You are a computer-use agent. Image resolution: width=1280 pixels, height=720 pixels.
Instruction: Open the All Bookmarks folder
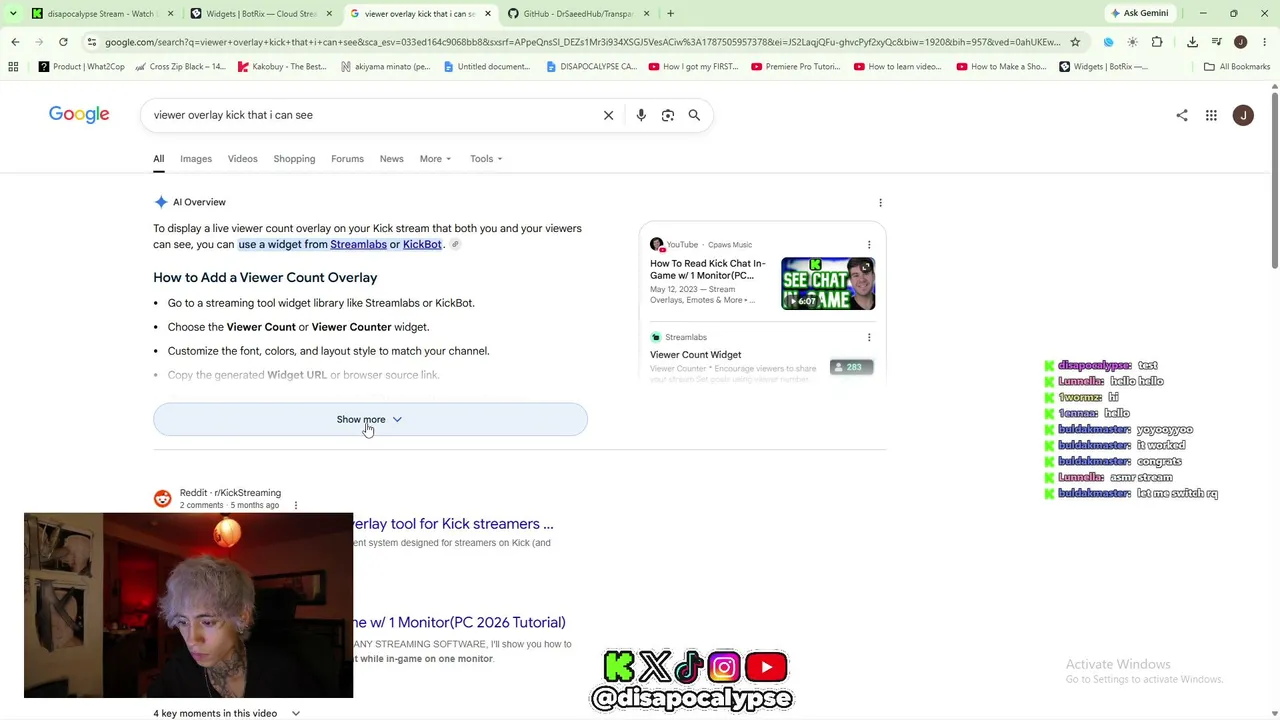point(1236,67)
